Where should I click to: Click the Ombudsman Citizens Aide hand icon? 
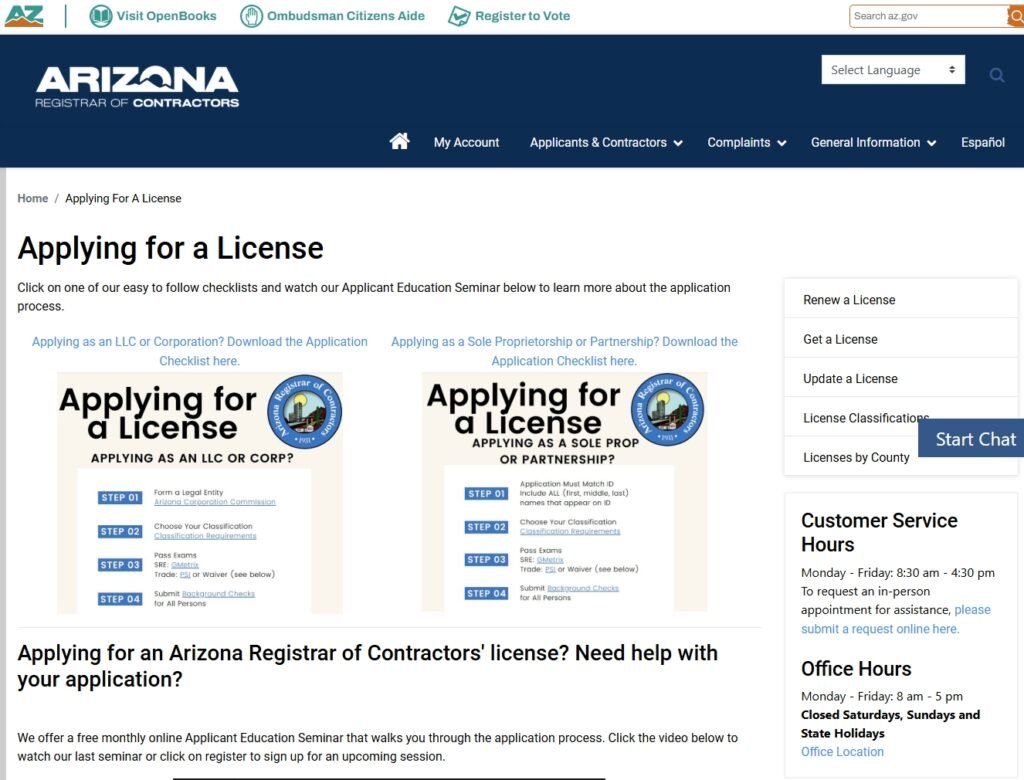(x=251, y=16)
